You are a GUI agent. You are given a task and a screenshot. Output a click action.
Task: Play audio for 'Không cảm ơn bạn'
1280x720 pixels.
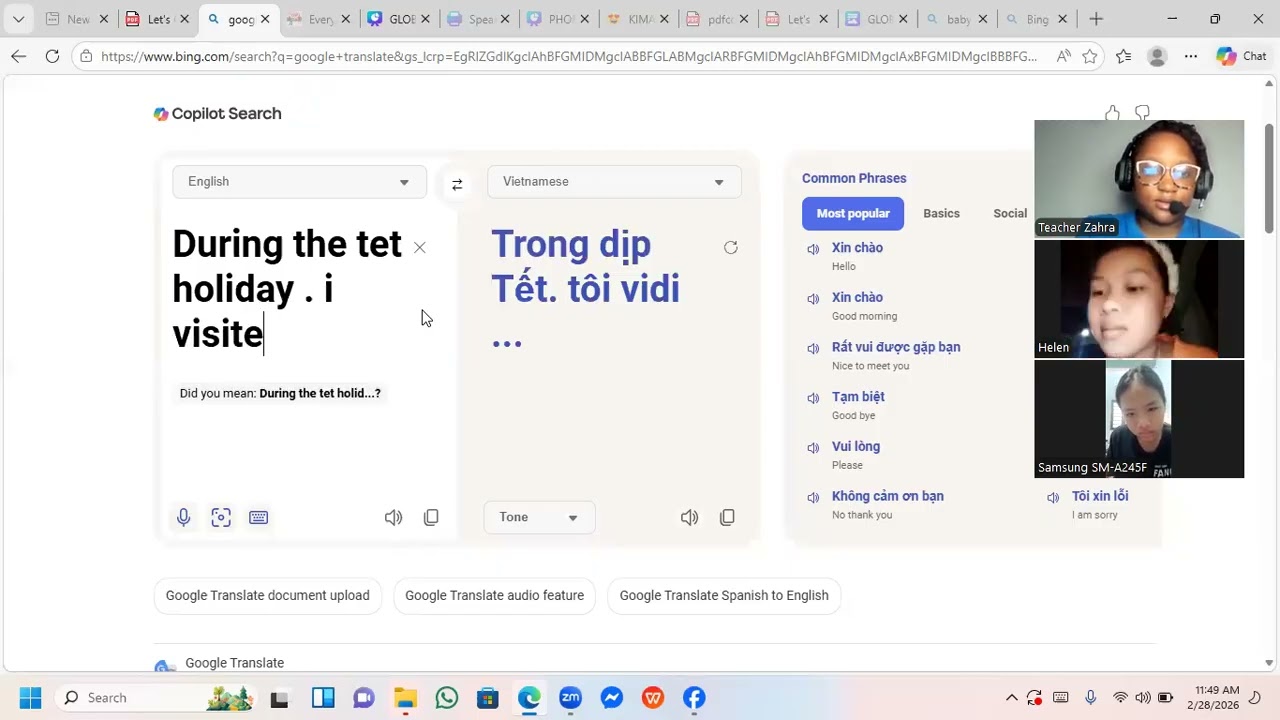[x=813, y=498]
